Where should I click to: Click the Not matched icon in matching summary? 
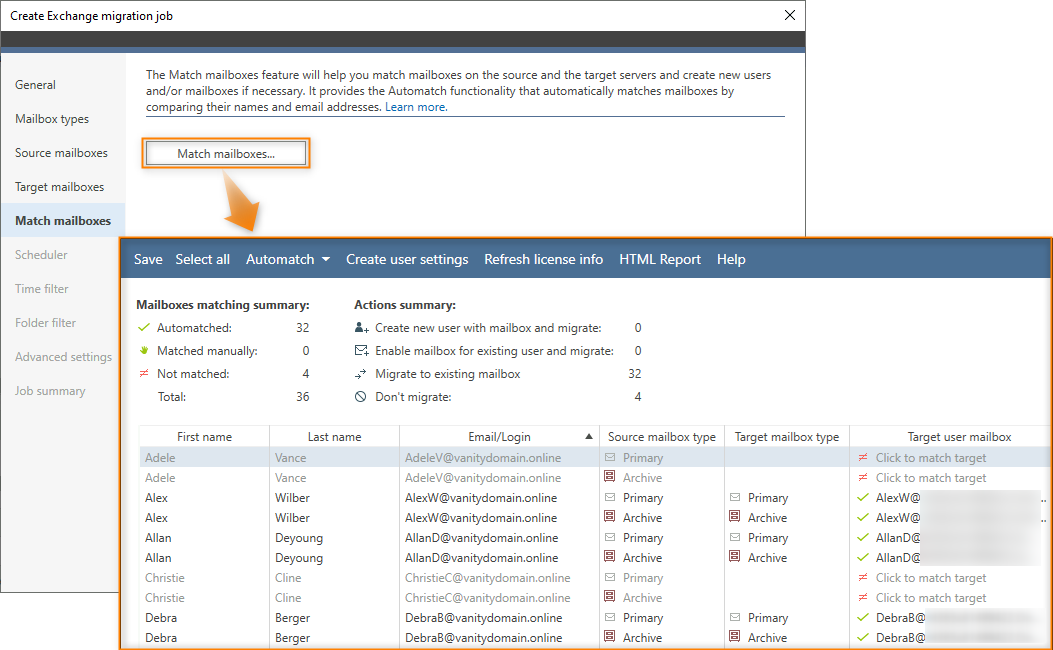[144, 373]
